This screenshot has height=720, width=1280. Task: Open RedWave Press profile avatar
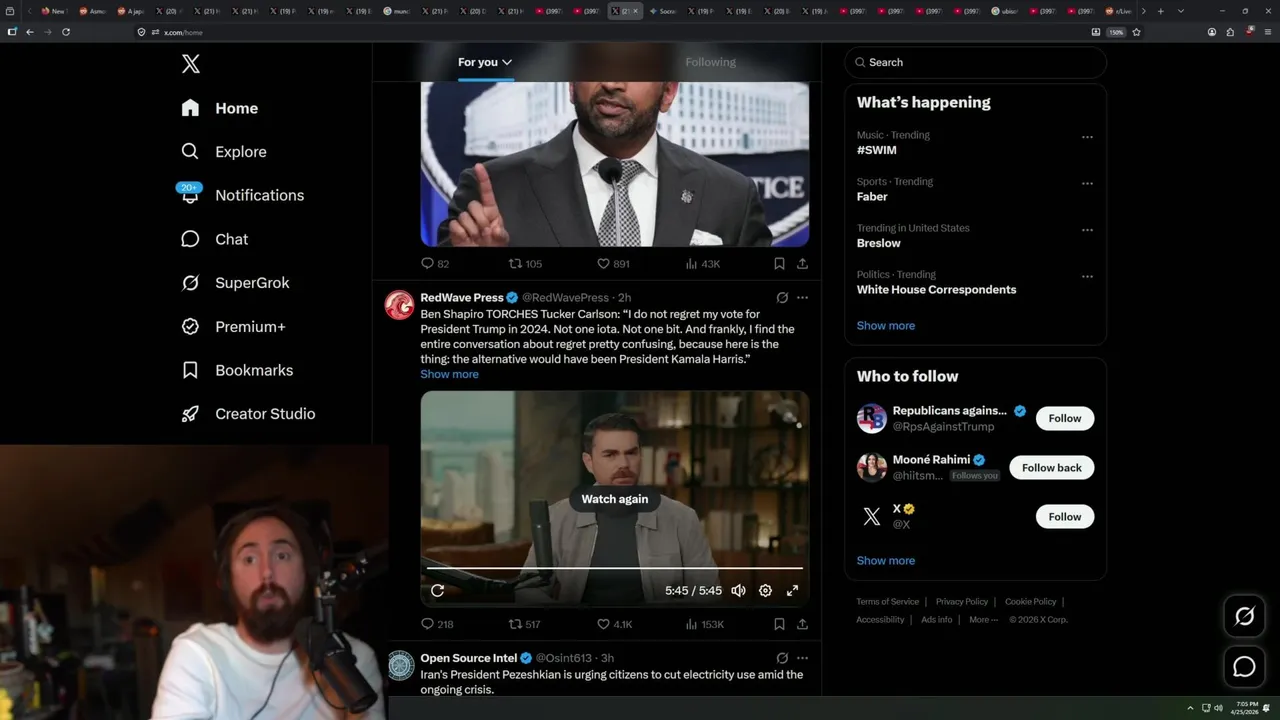pyautogui.click(x=400, y=305)
